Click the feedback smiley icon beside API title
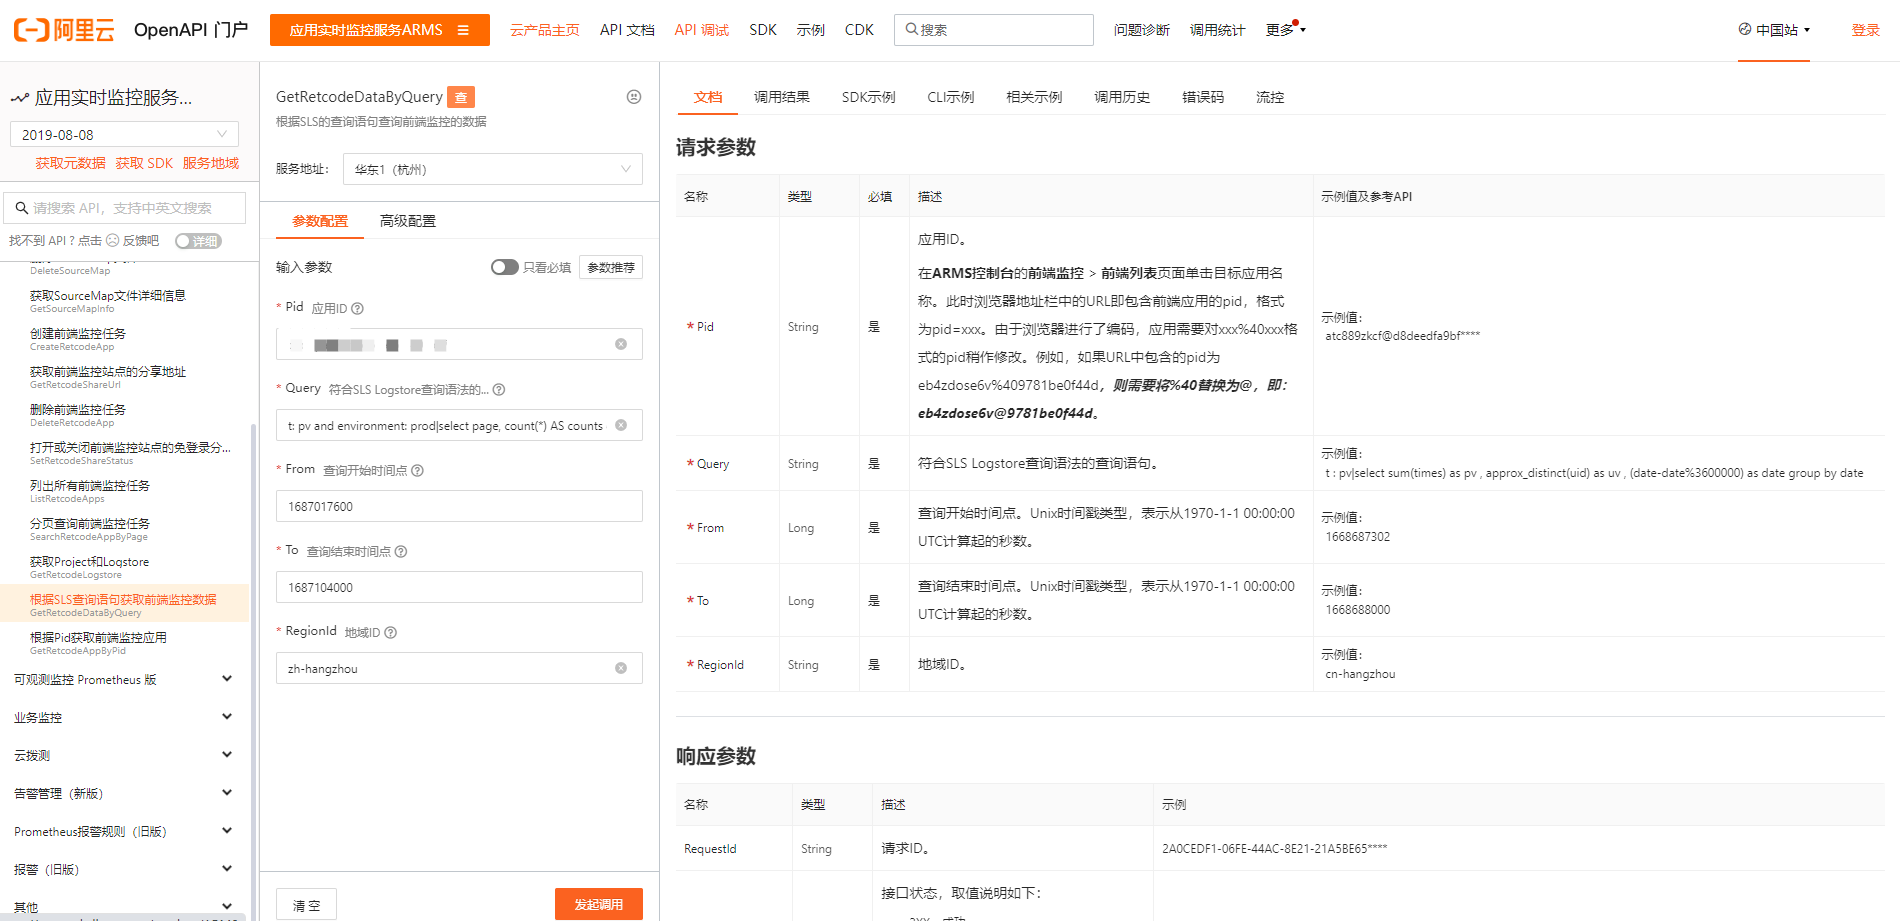Viewport: 1900px width, 921px height. [x=634, y=97]
